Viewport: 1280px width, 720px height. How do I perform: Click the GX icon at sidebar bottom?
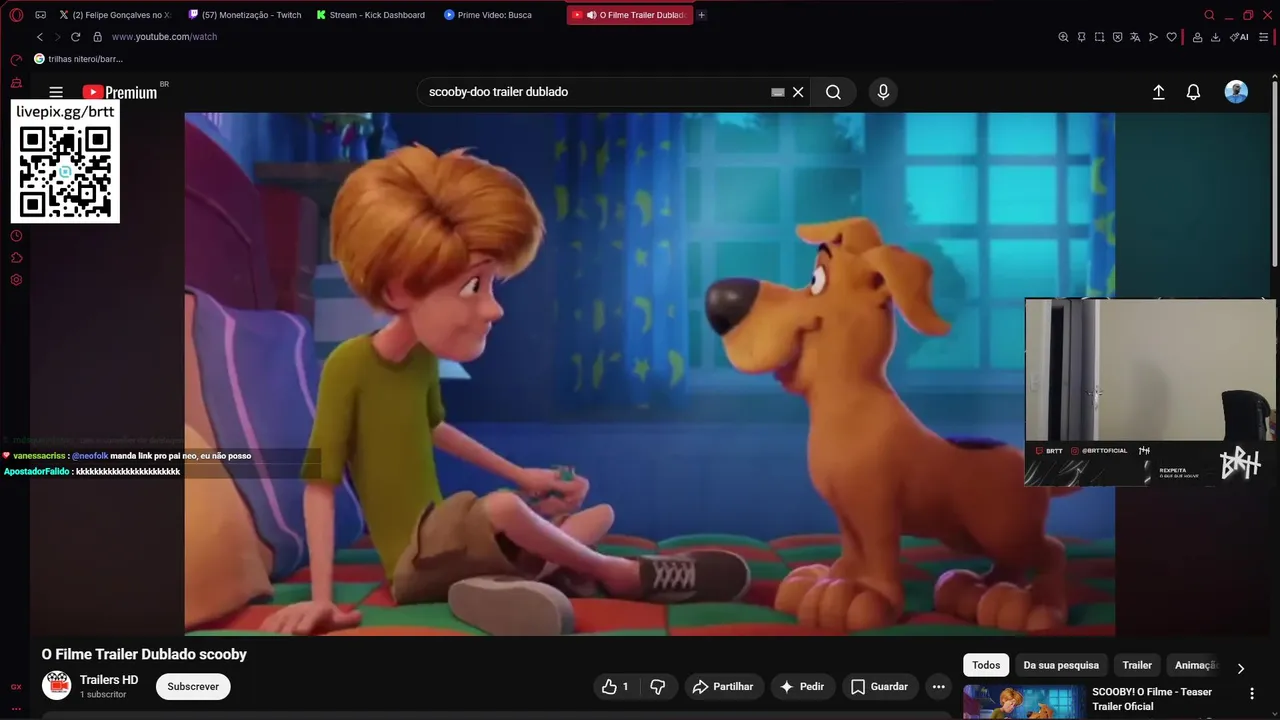(x=16, y=687)
